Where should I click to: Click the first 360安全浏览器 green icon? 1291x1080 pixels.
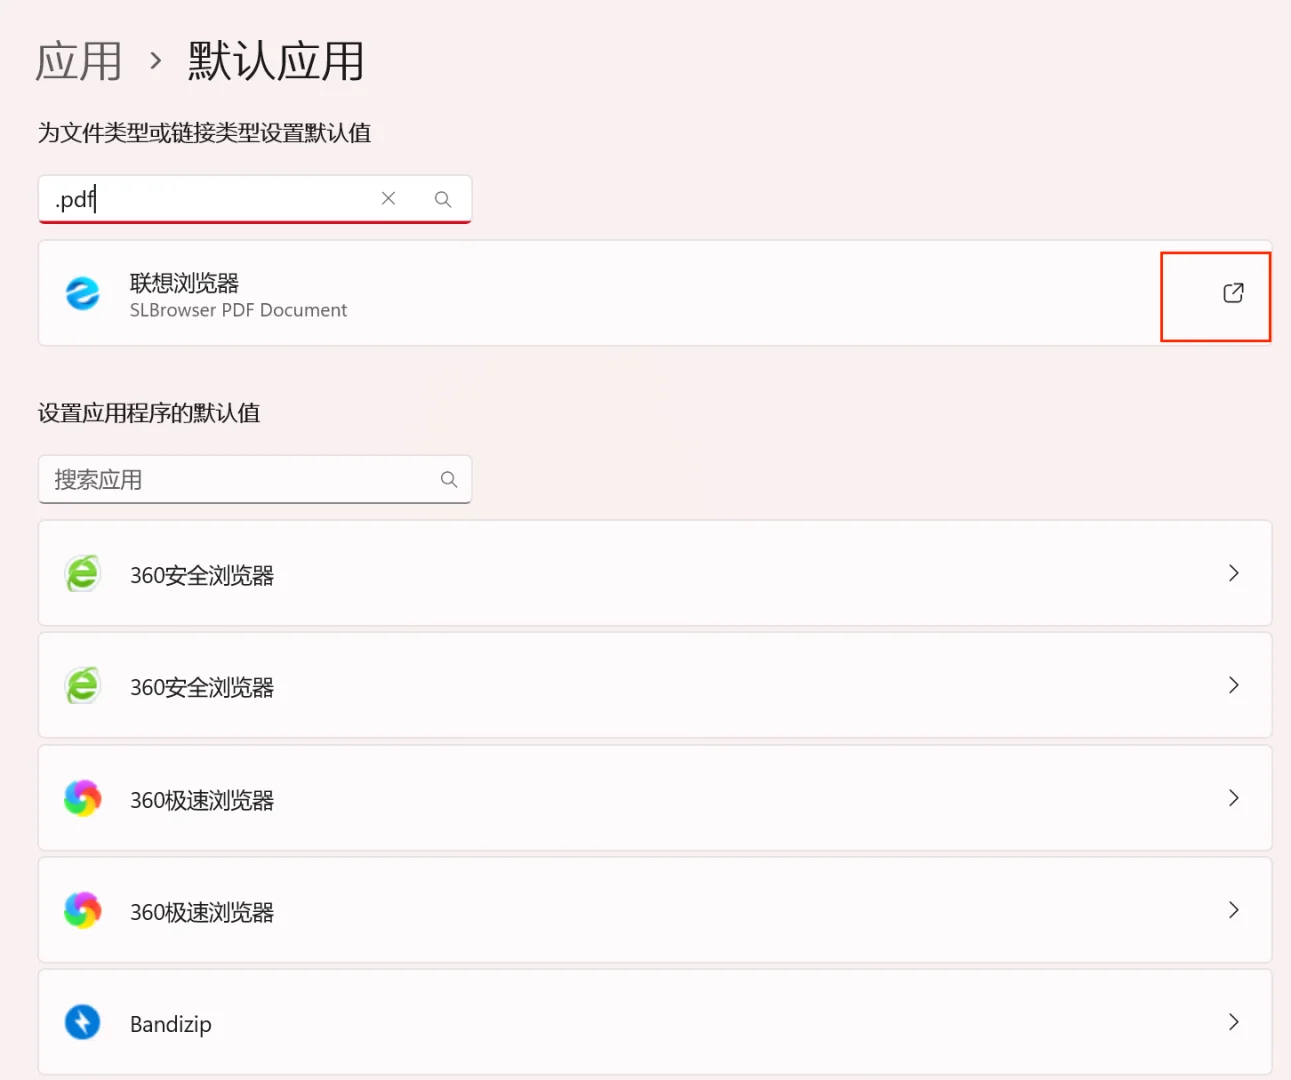(82, 573)
